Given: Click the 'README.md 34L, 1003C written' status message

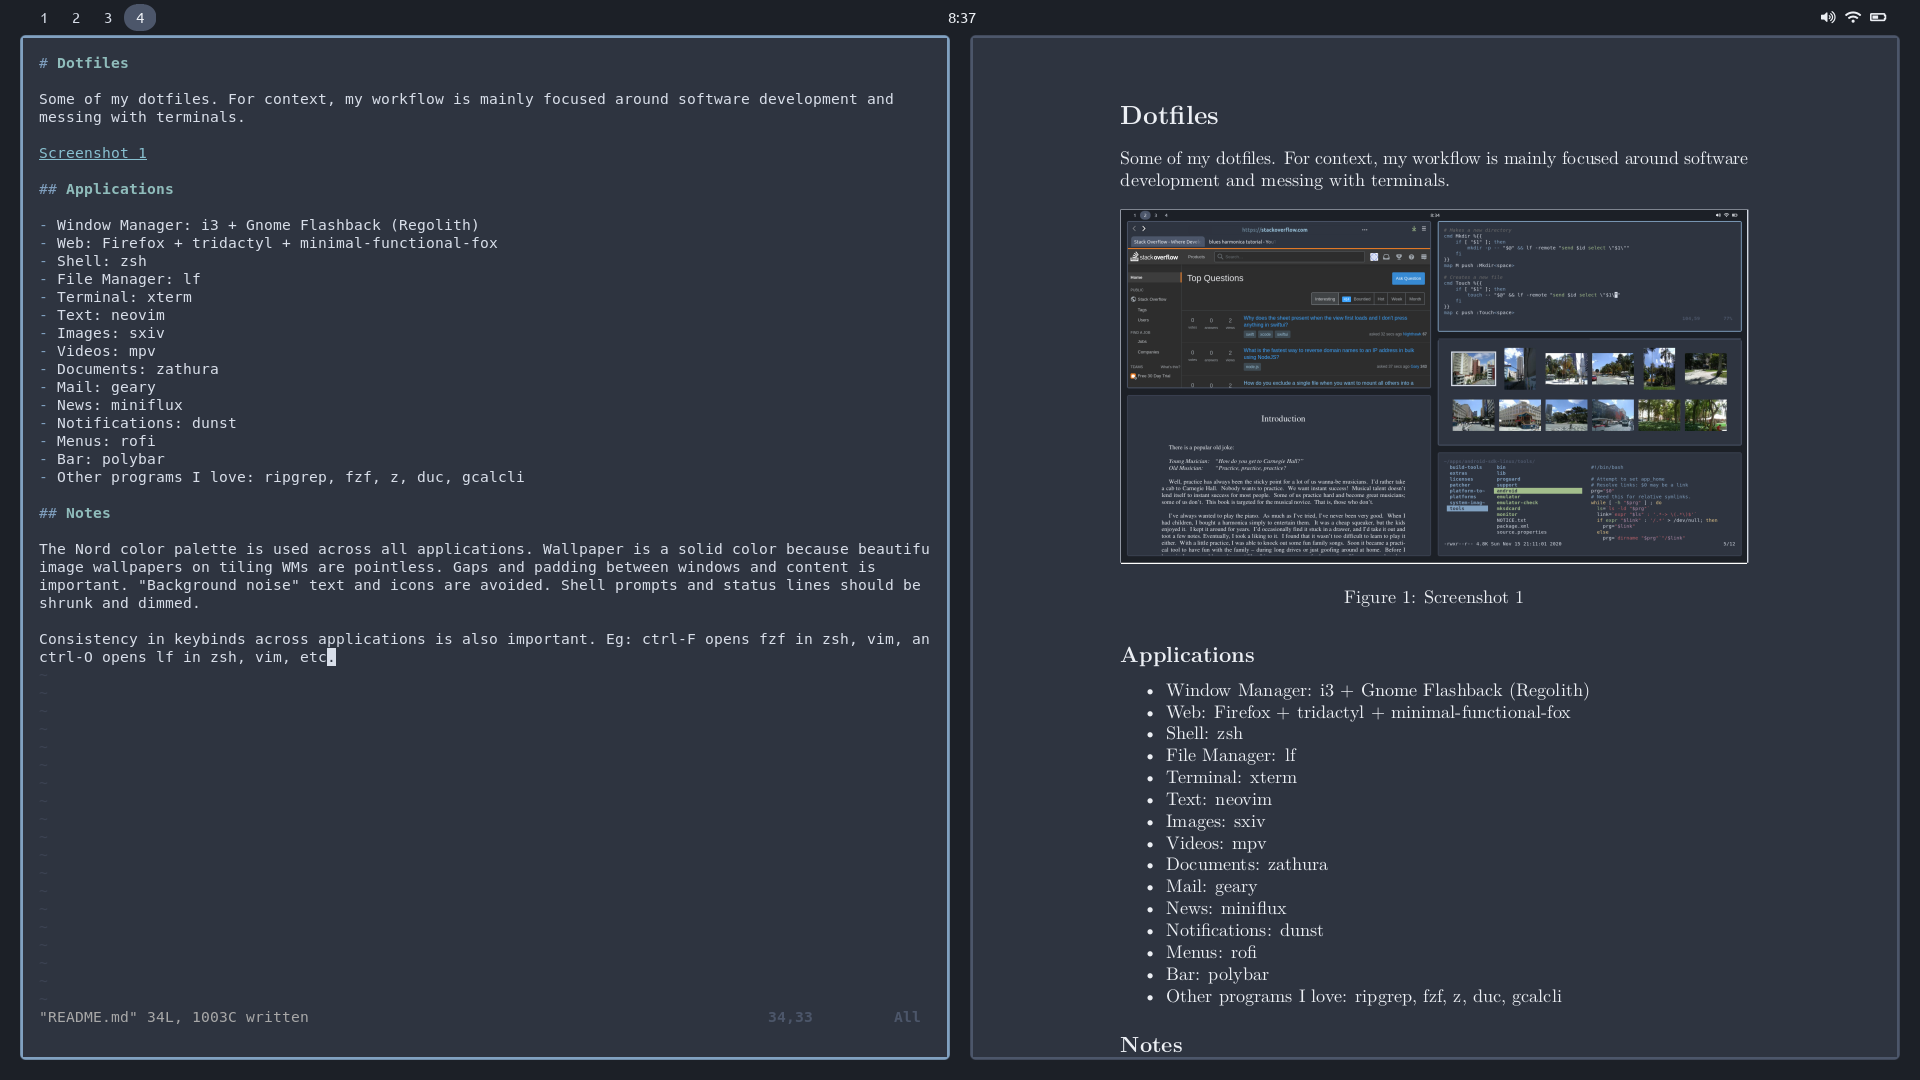Looking at the screenshot, I should [174, 1017].
